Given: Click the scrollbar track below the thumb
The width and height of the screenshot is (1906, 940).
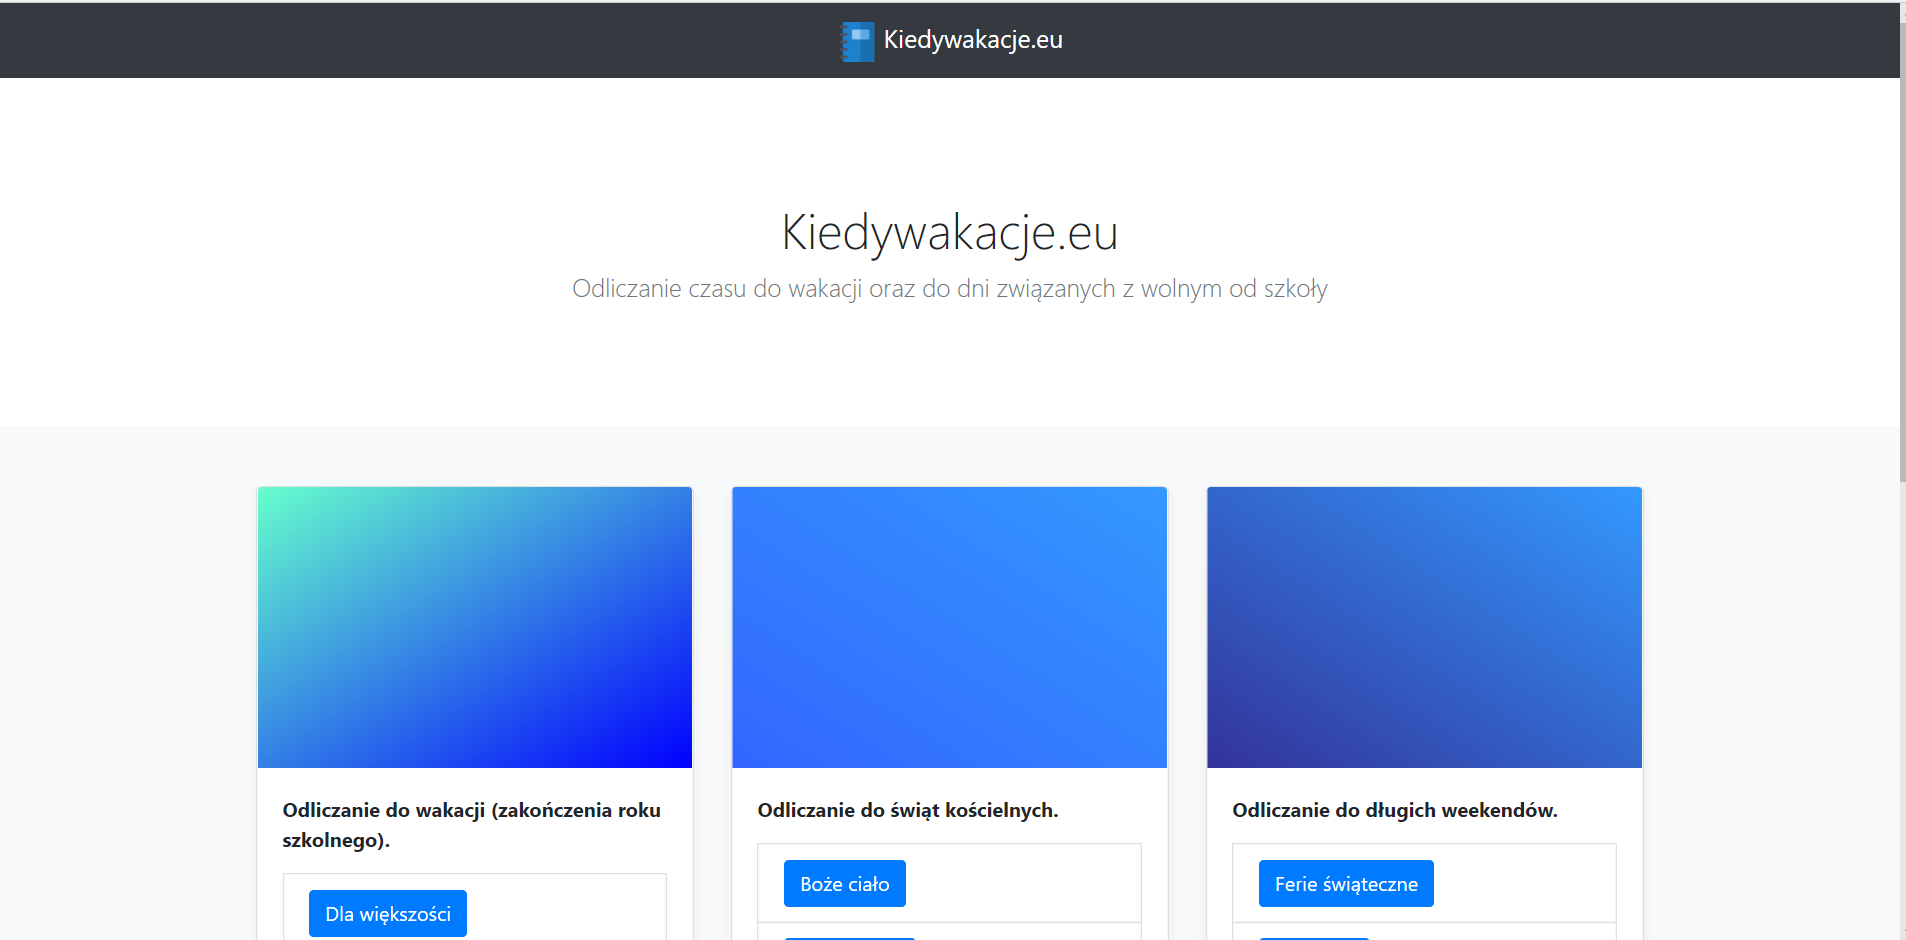Looking at the screenshot, I should [1902, 700].
